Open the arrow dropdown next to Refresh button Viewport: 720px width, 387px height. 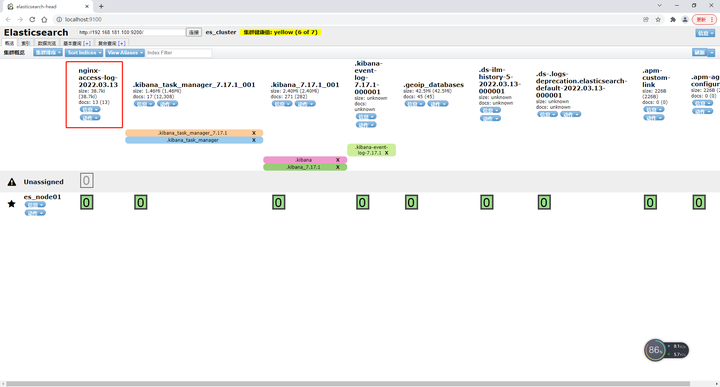tap(712, 53)
